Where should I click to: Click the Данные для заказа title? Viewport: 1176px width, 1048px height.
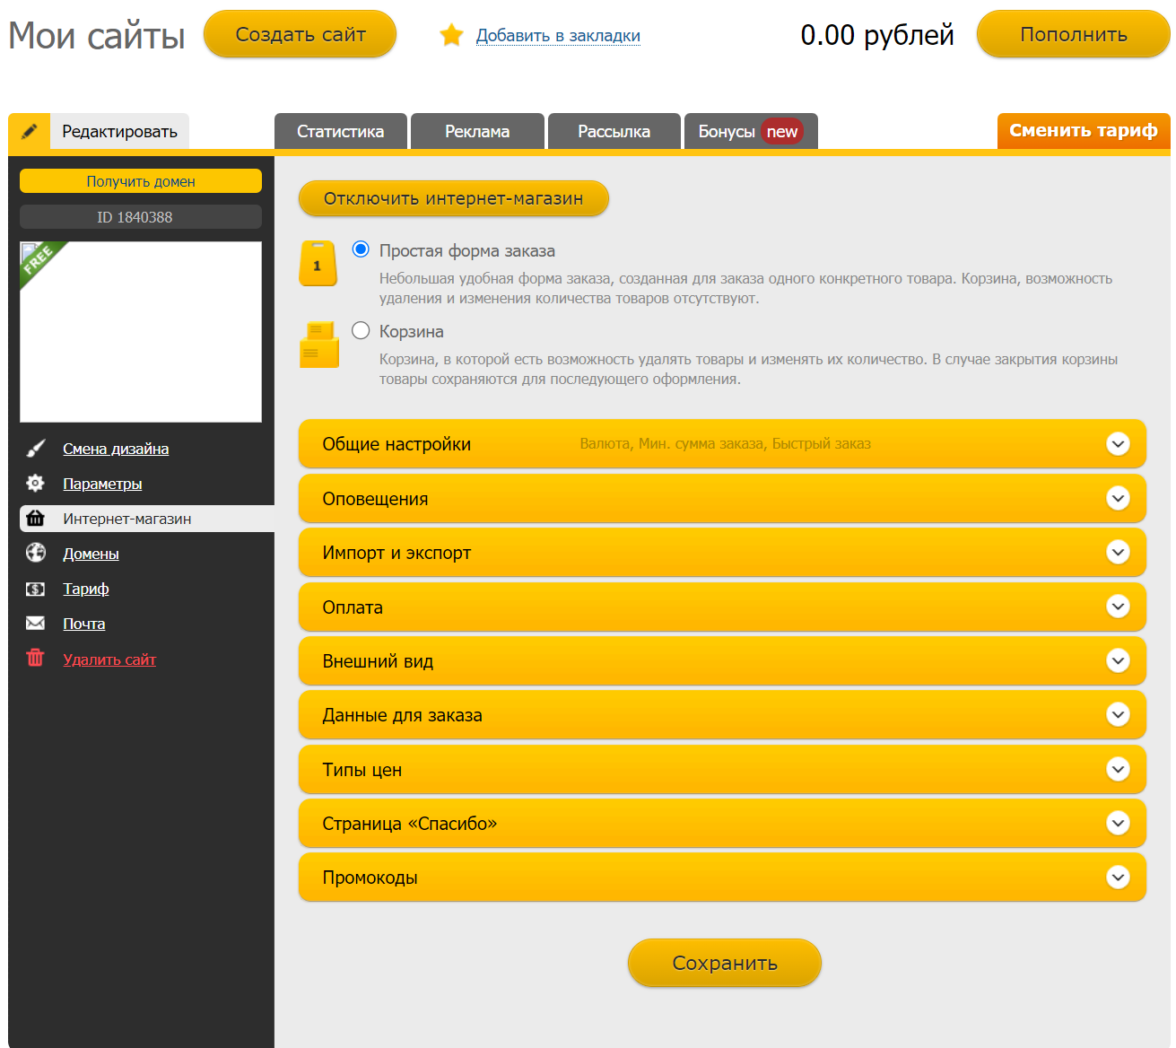(402, 715)
